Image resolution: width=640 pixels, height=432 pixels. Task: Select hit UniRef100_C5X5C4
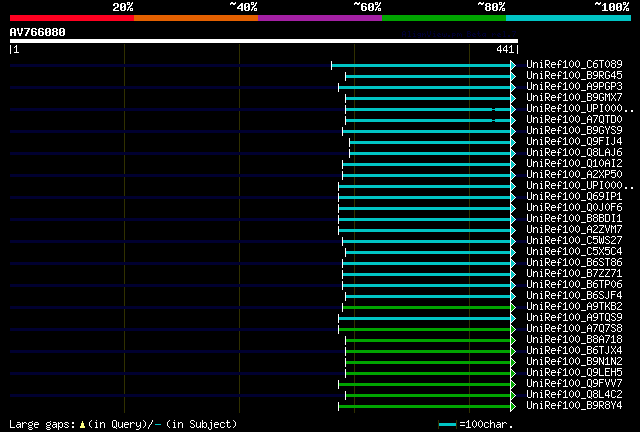click(x=574, y=252)
